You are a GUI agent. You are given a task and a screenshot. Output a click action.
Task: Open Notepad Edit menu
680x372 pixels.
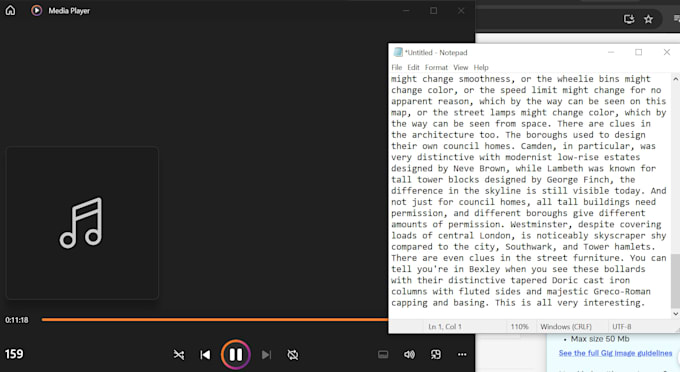pos(413,67)
